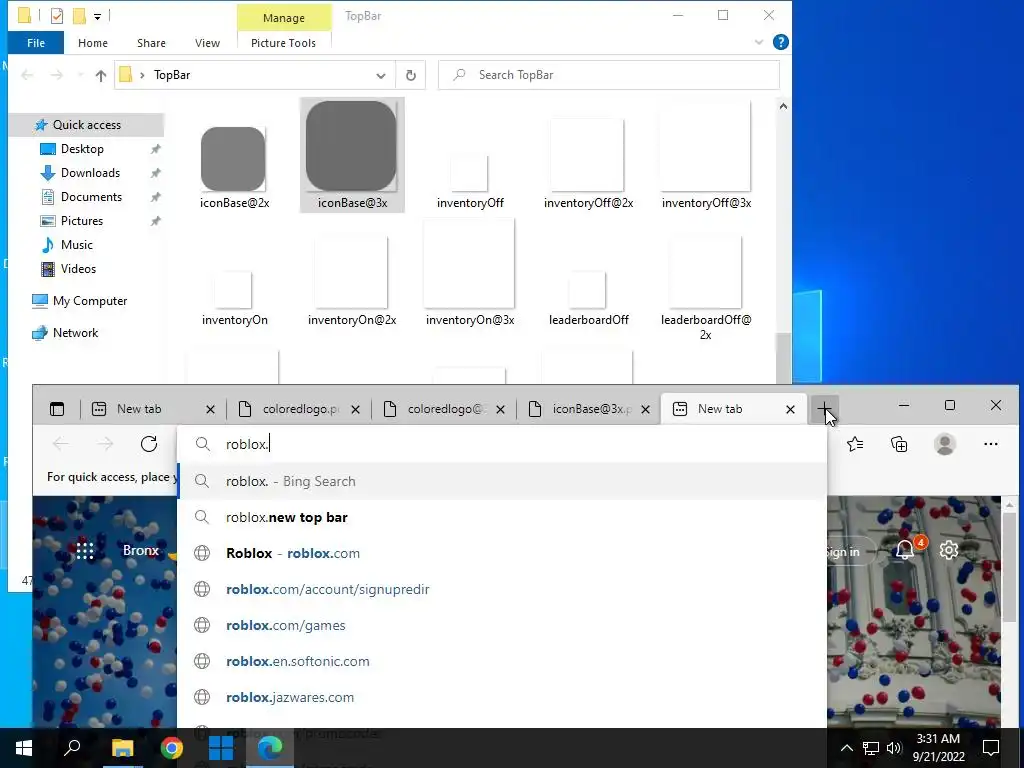The image size is (1024, 768).
Task: Select roblox.en.softonic.com suggestion
Action: click(x=502, y=661)
